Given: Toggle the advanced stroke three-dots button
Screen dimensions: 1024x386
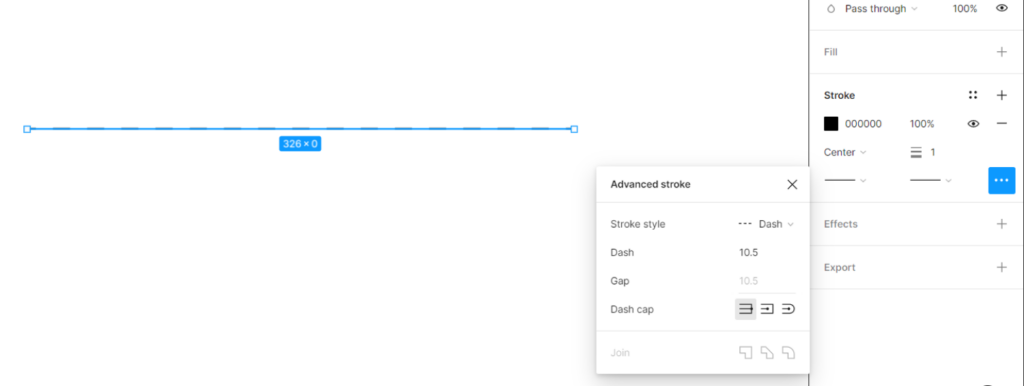Looking at the screenshot, I should coord(1001,180).
